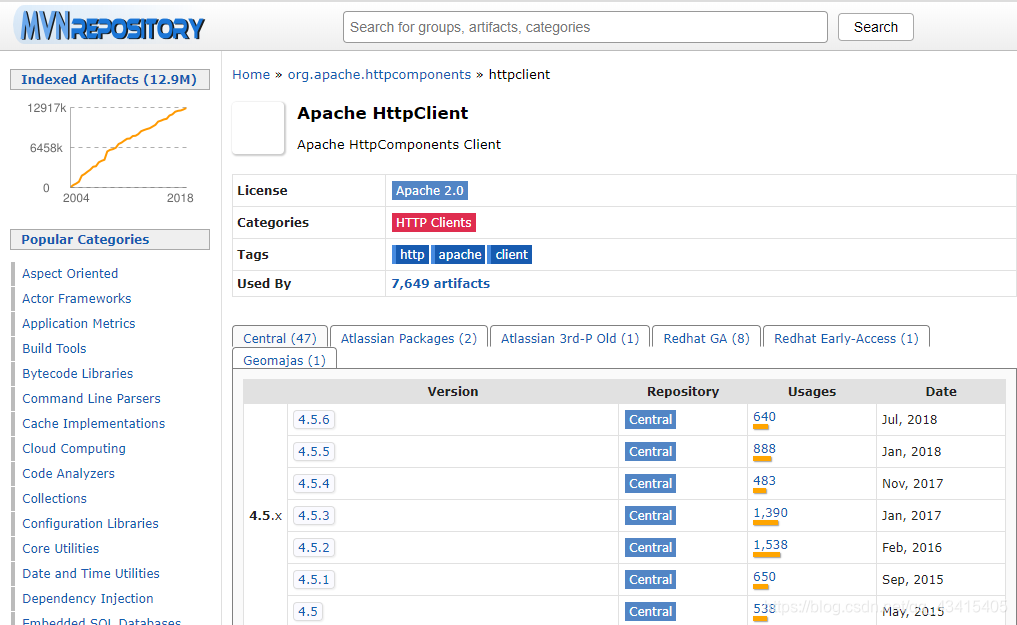This screenshot has width=1017, height=625.
Task: Switch to the Redhat Early-Access (1) tab
Action: click(846, 338)
